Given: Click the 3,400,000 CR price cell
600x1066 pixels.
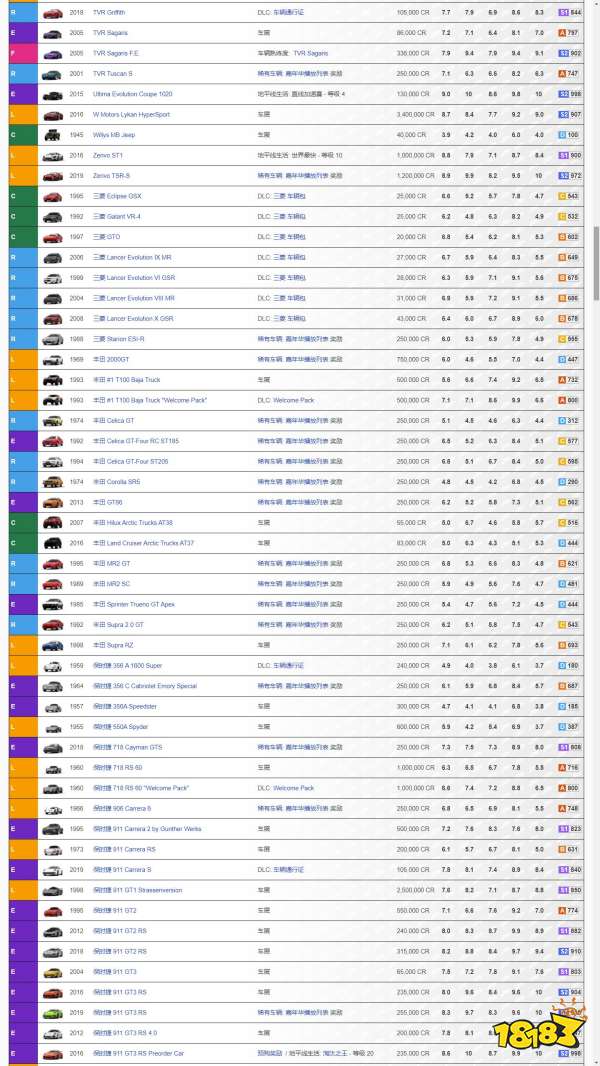Looking at the screenshot, I should 415,115.
